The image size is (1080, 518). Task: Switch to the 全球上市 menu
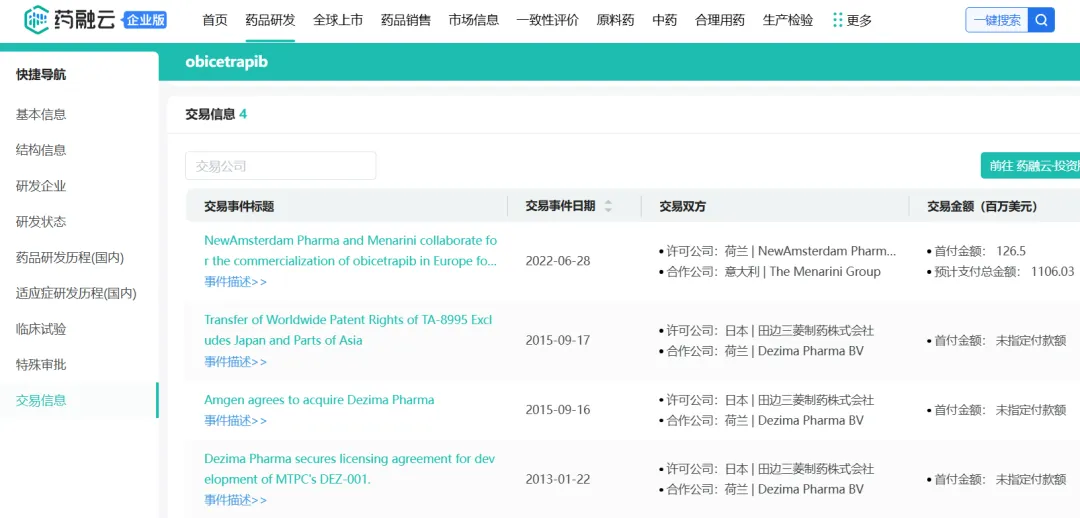(338, 20)
